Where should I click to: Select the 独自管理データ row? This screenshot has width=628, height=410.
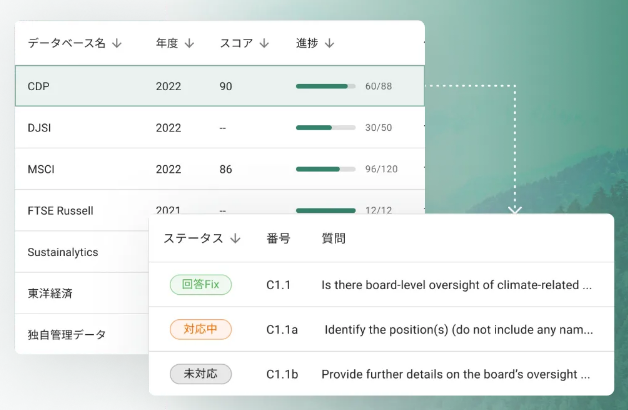pyautogui.click(x=82, y=334)
